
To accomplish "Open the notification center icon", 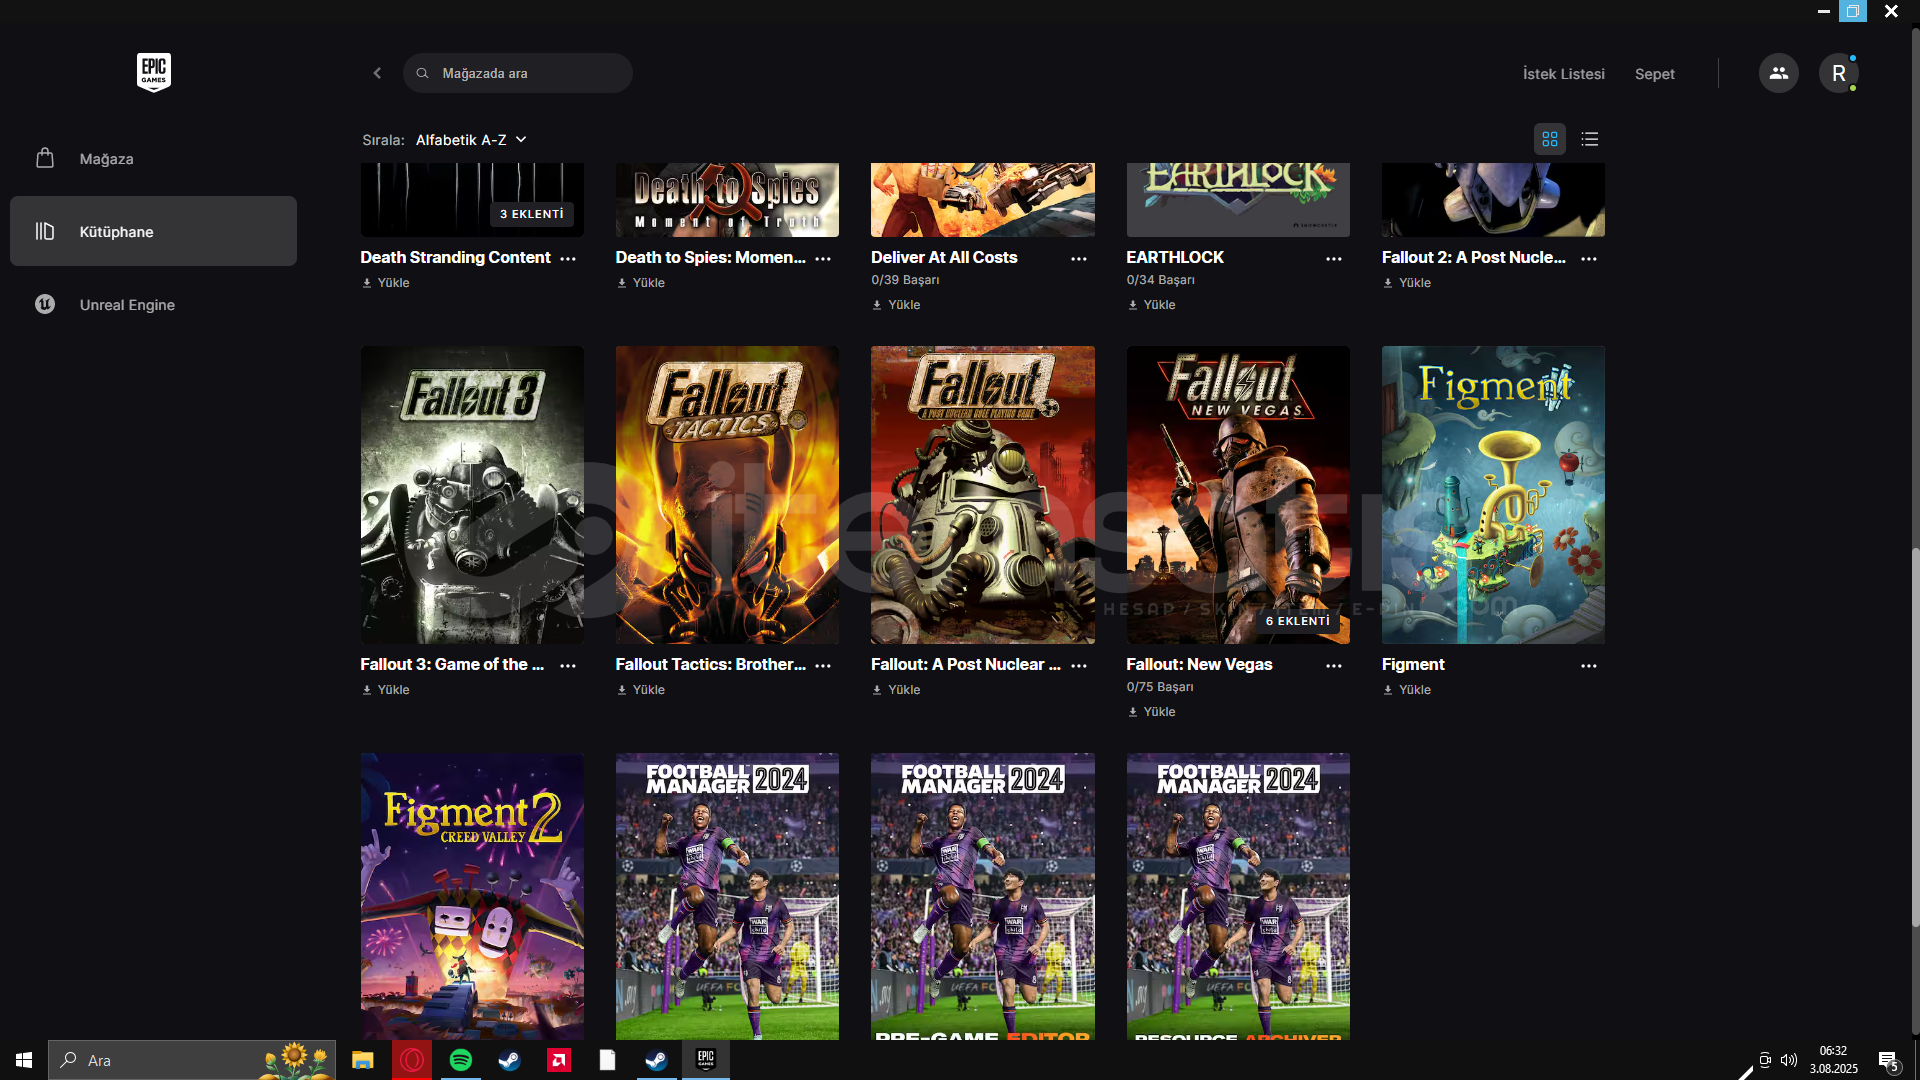I will point(1888,1060).
